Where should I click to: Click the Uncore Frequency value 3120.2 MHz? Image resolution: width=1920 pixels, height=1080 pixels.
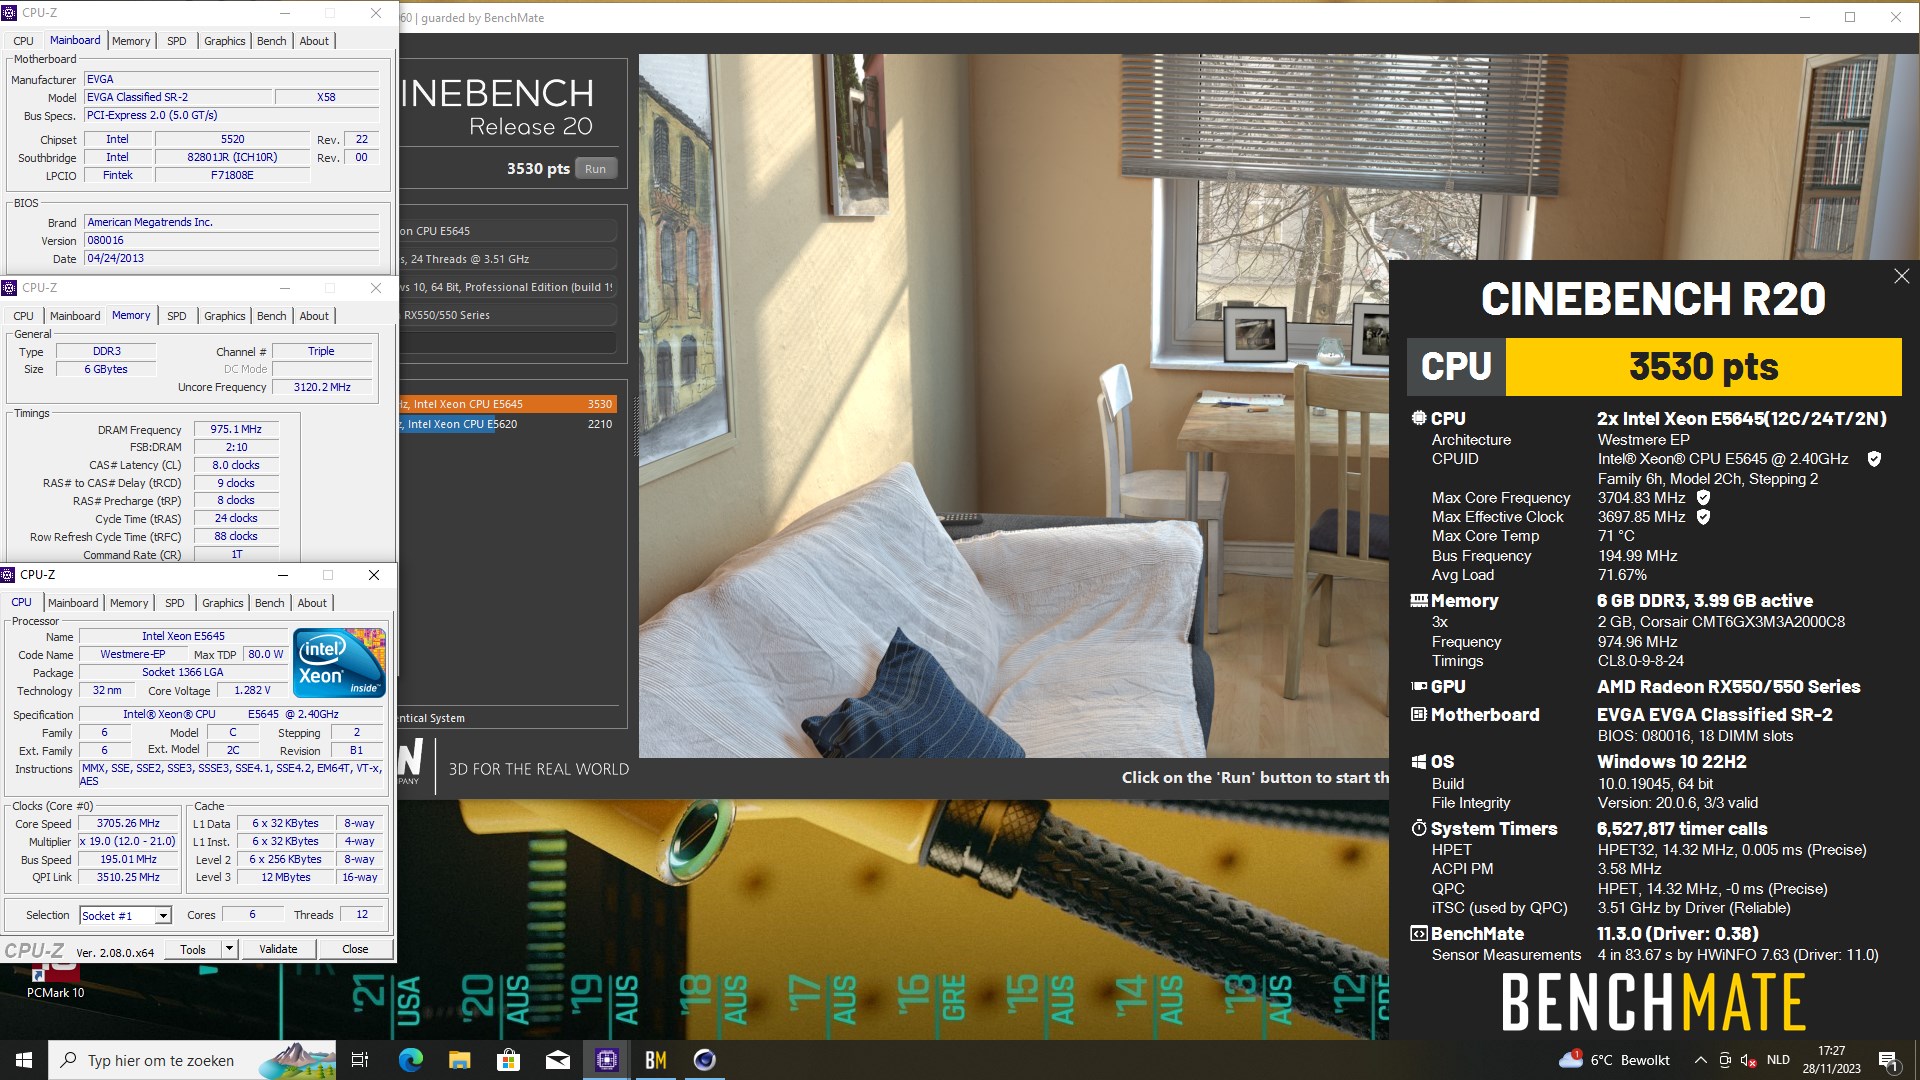click(322, 387)
